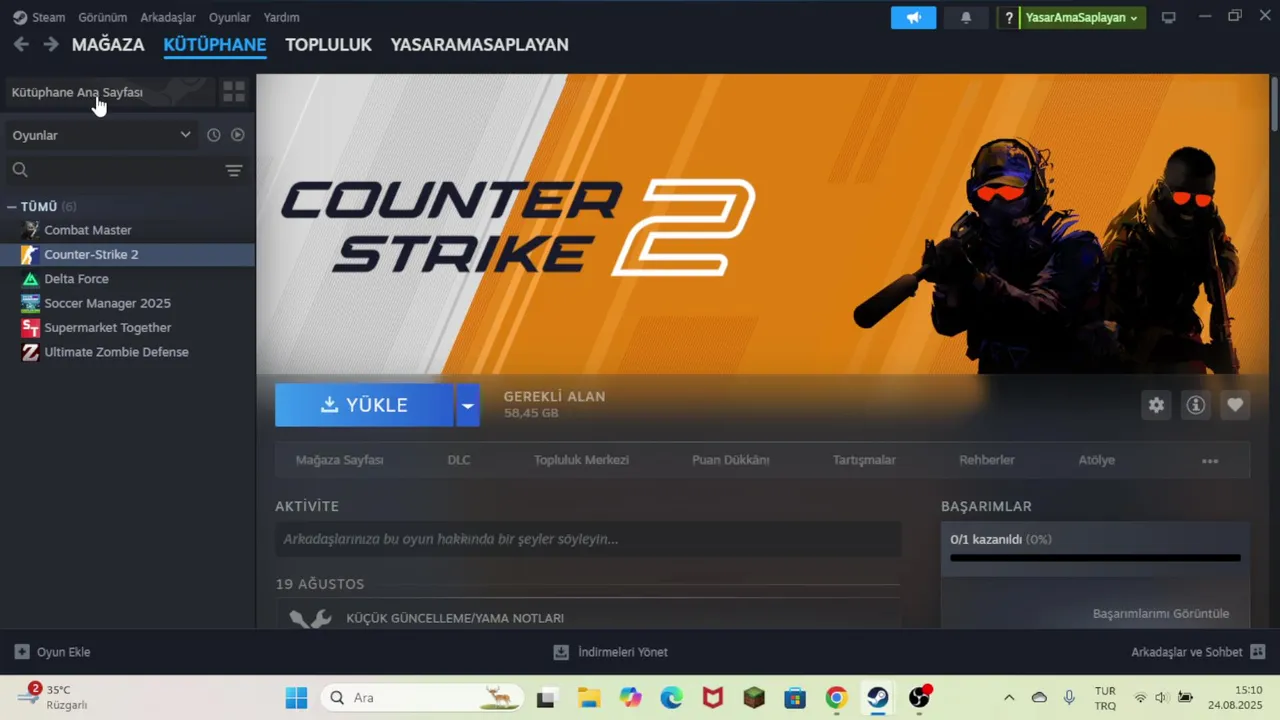This screenshot has height=720, width=1280.
Task: Go forward with the right arrow
Action: (x=51, y=45)
